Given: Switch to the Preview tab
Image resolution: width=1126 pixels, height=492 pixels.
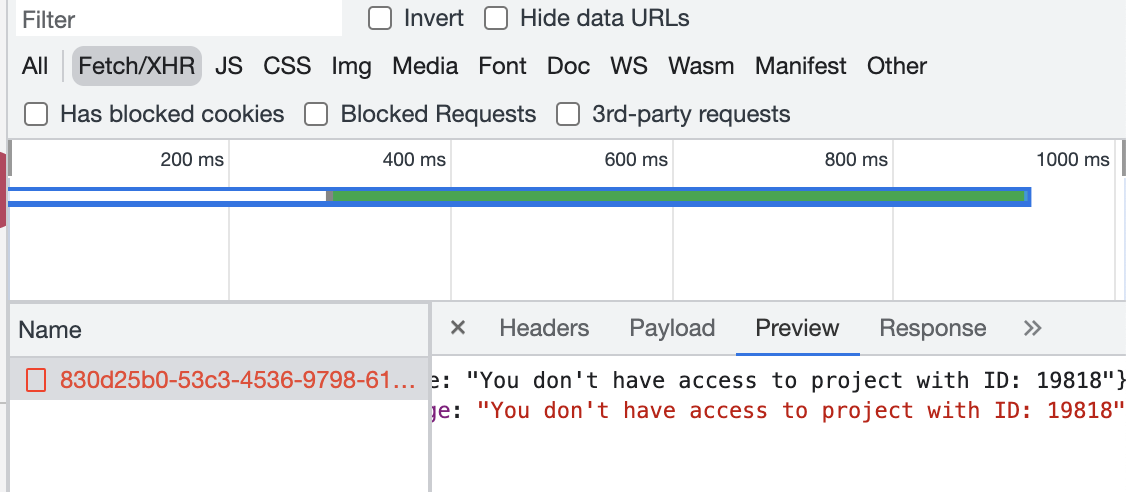Looking at the screenshot, I should pos(797,328).
